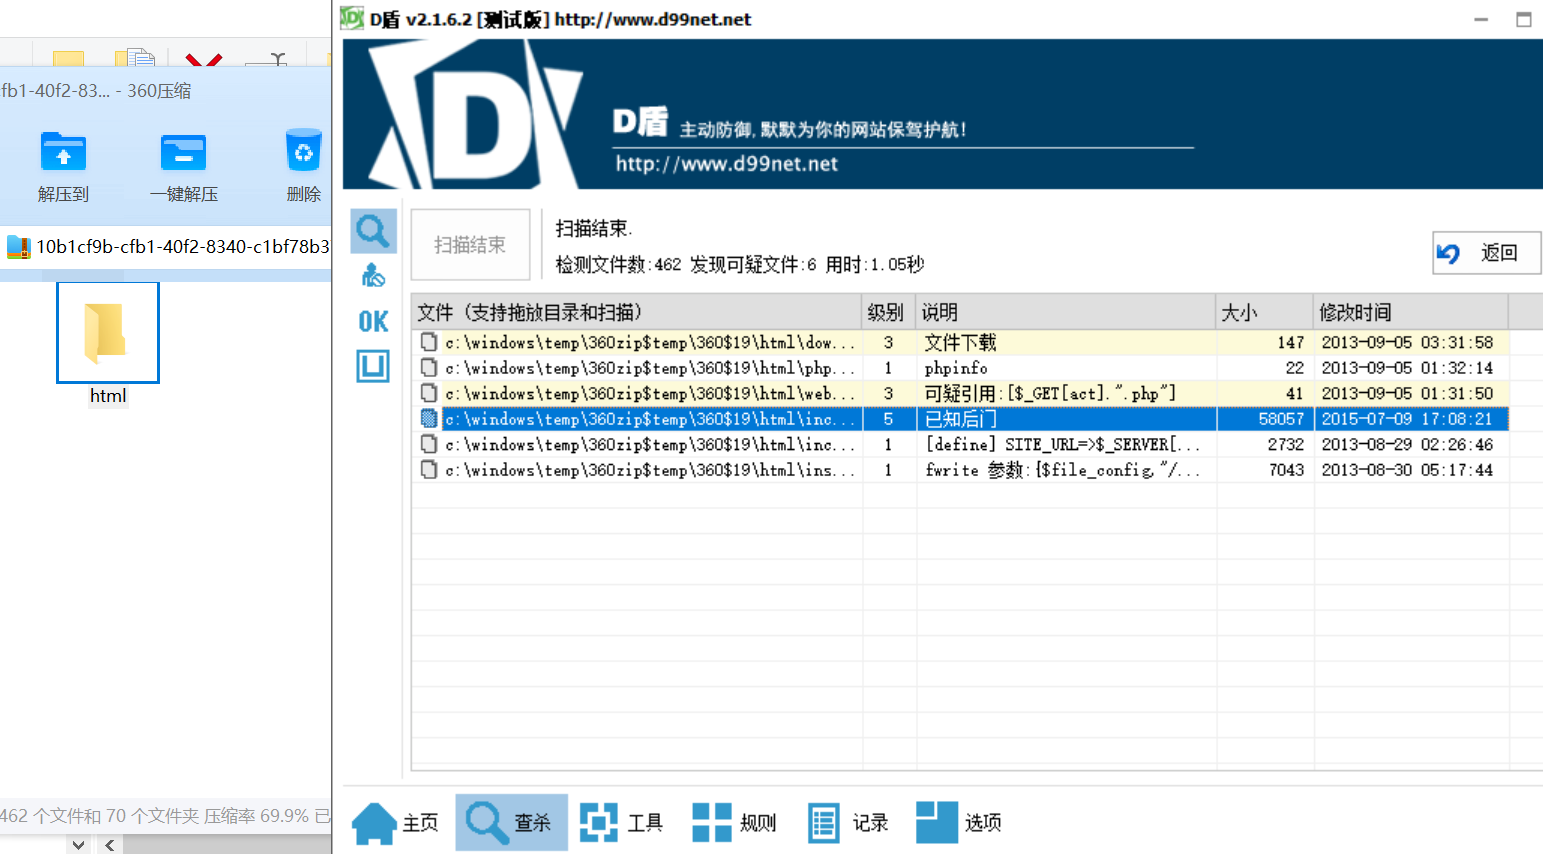Switch to the 查杀 tab

click(511, 822)
